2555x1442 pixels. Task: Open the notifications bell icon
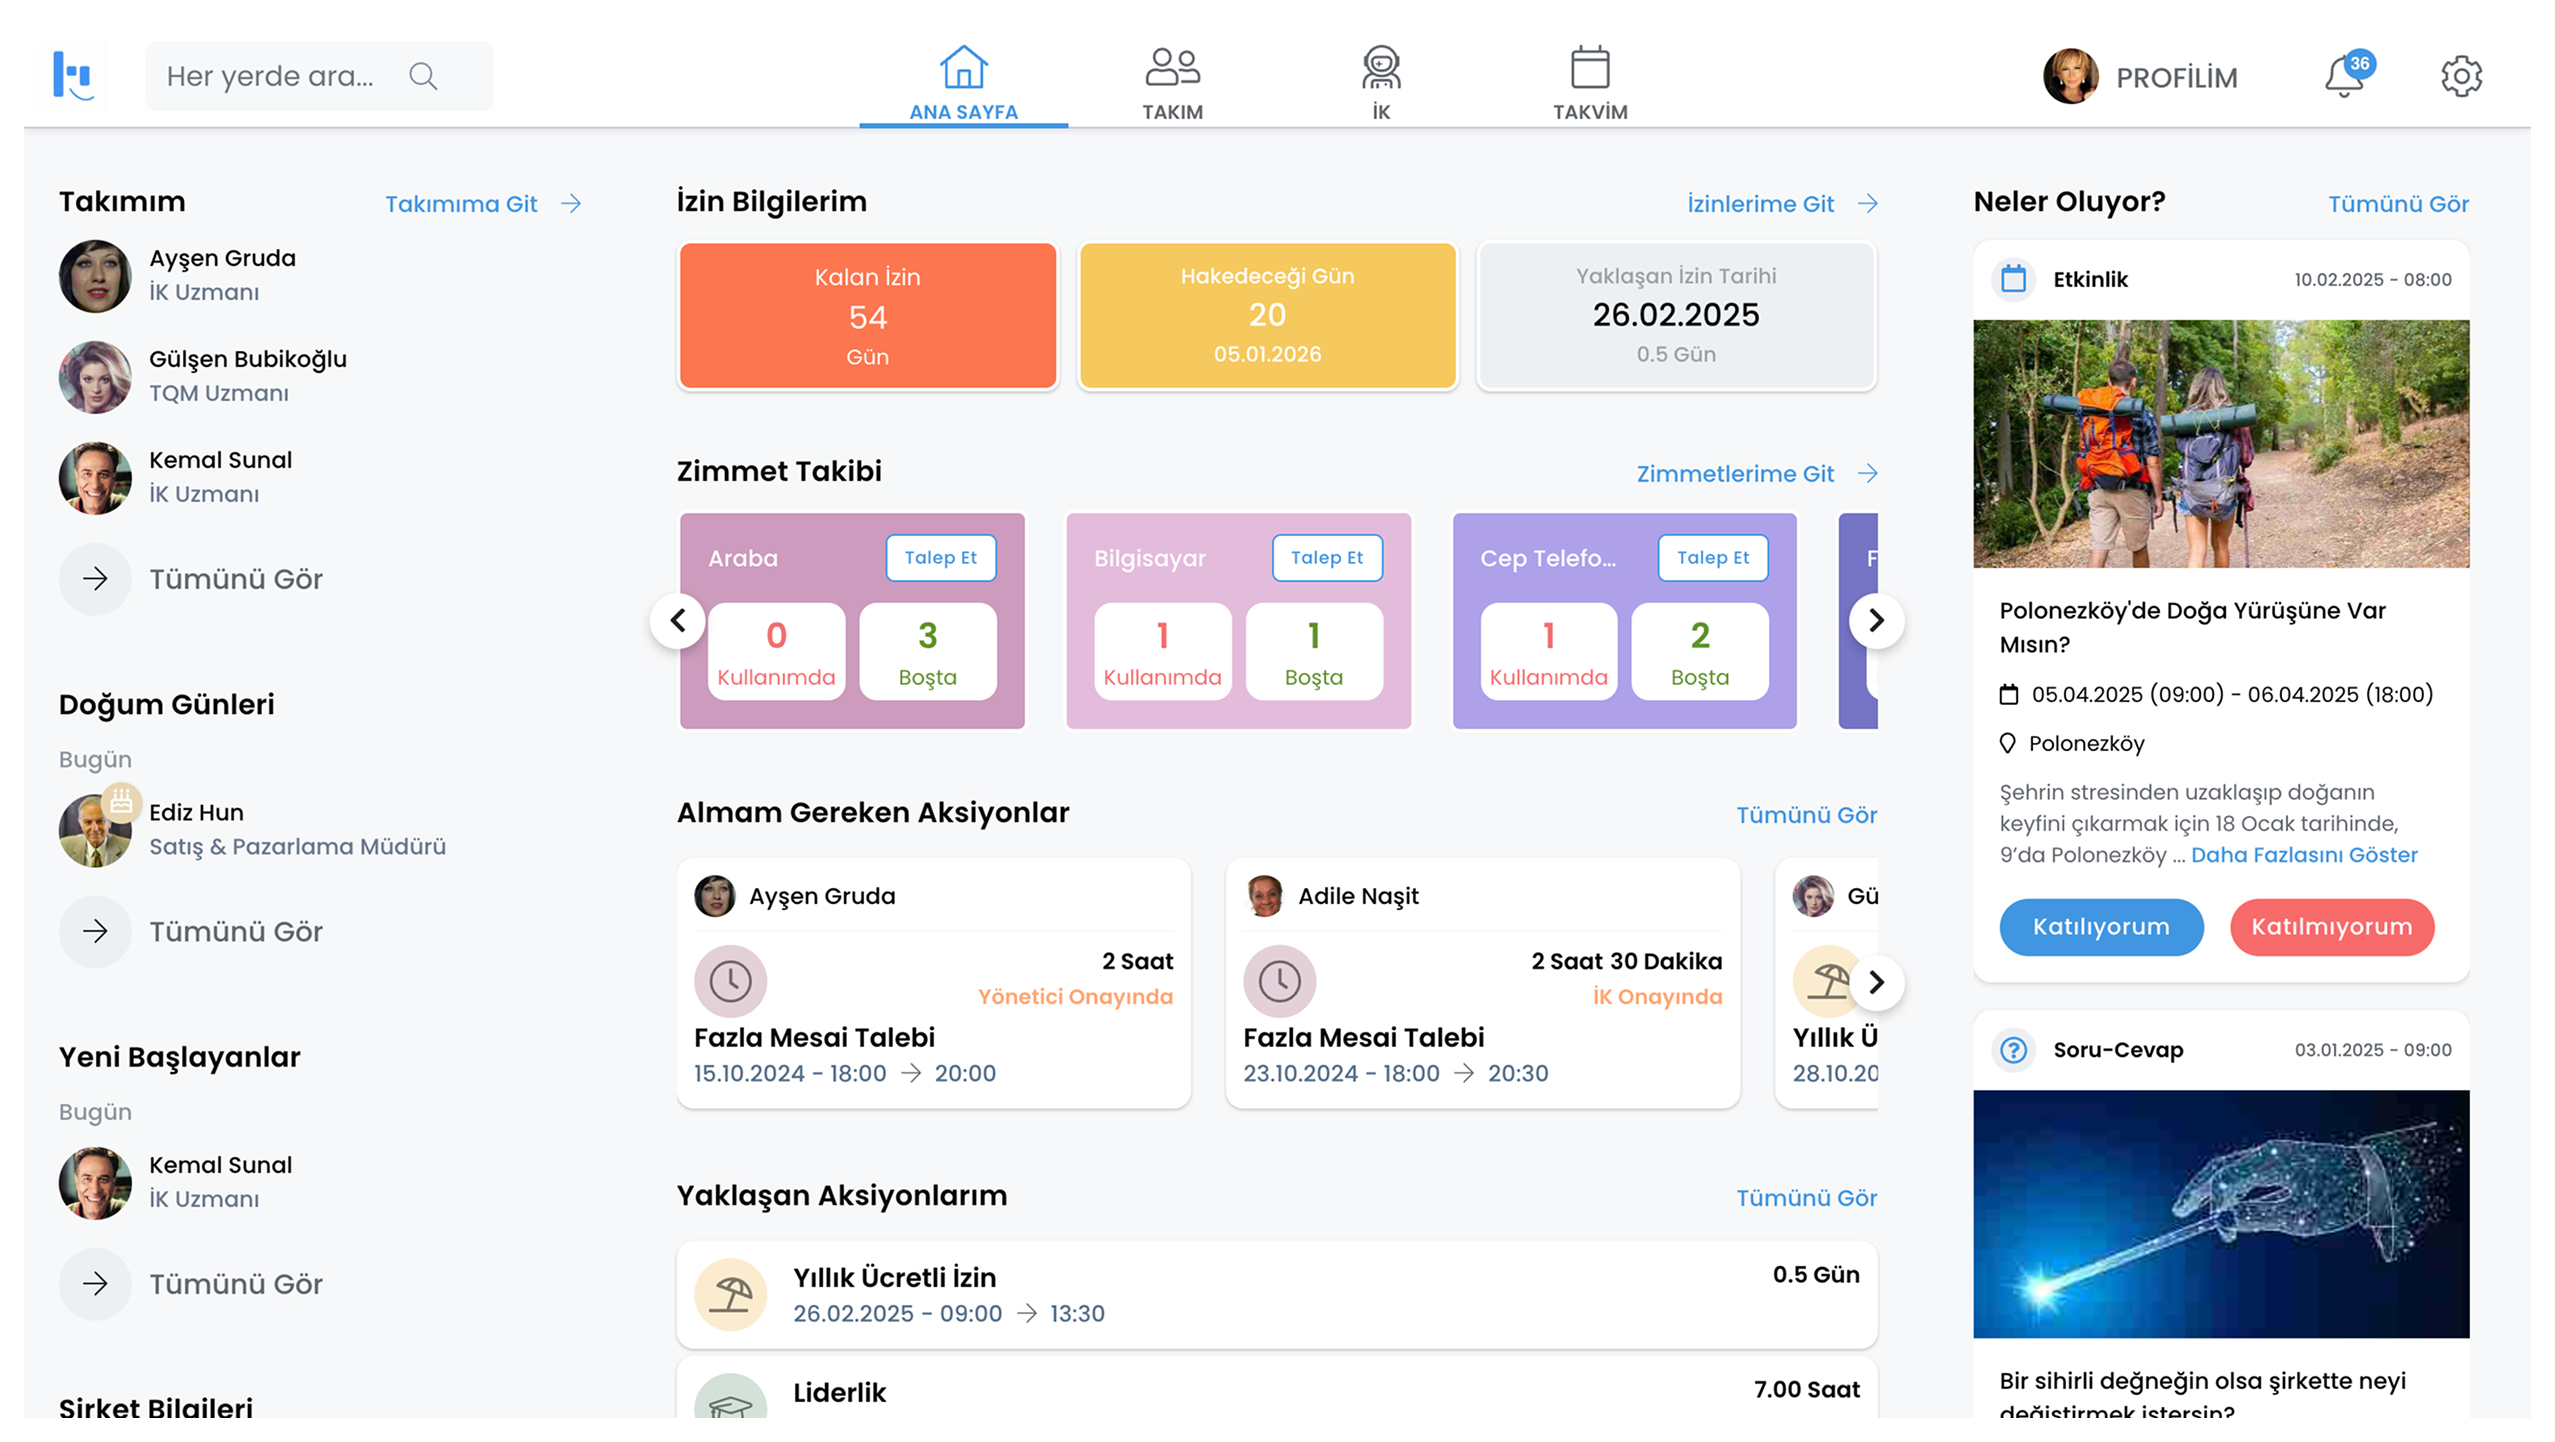point(2344,77)
